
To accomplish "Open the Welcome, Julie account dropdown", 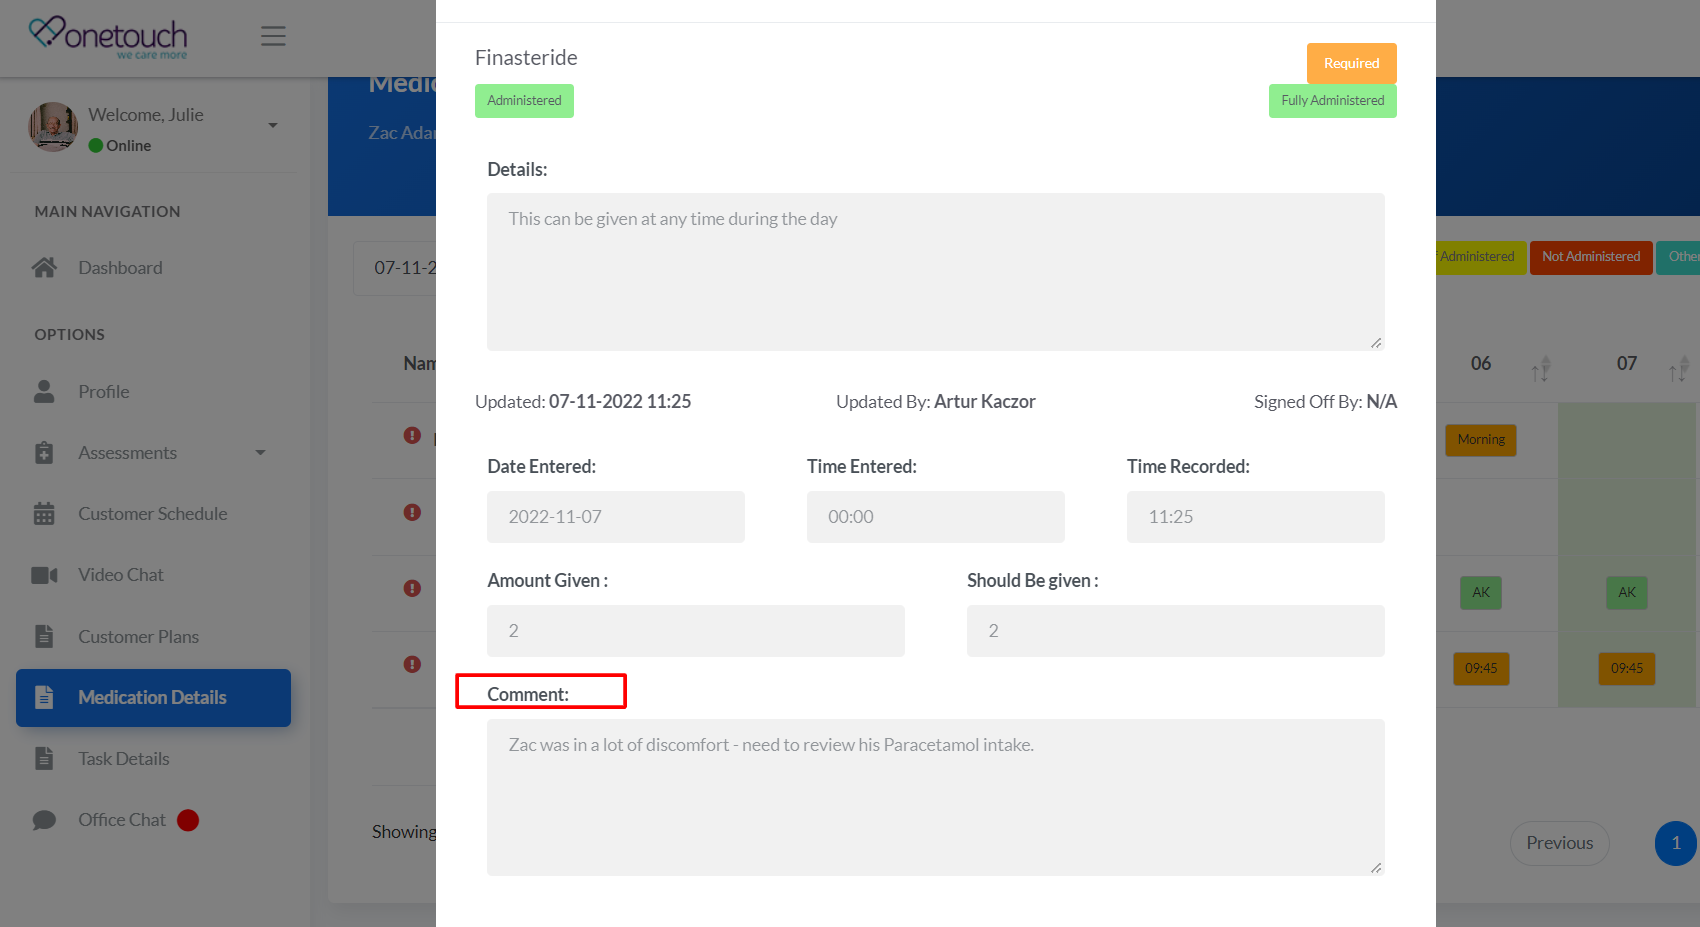I will pos(272,125).
